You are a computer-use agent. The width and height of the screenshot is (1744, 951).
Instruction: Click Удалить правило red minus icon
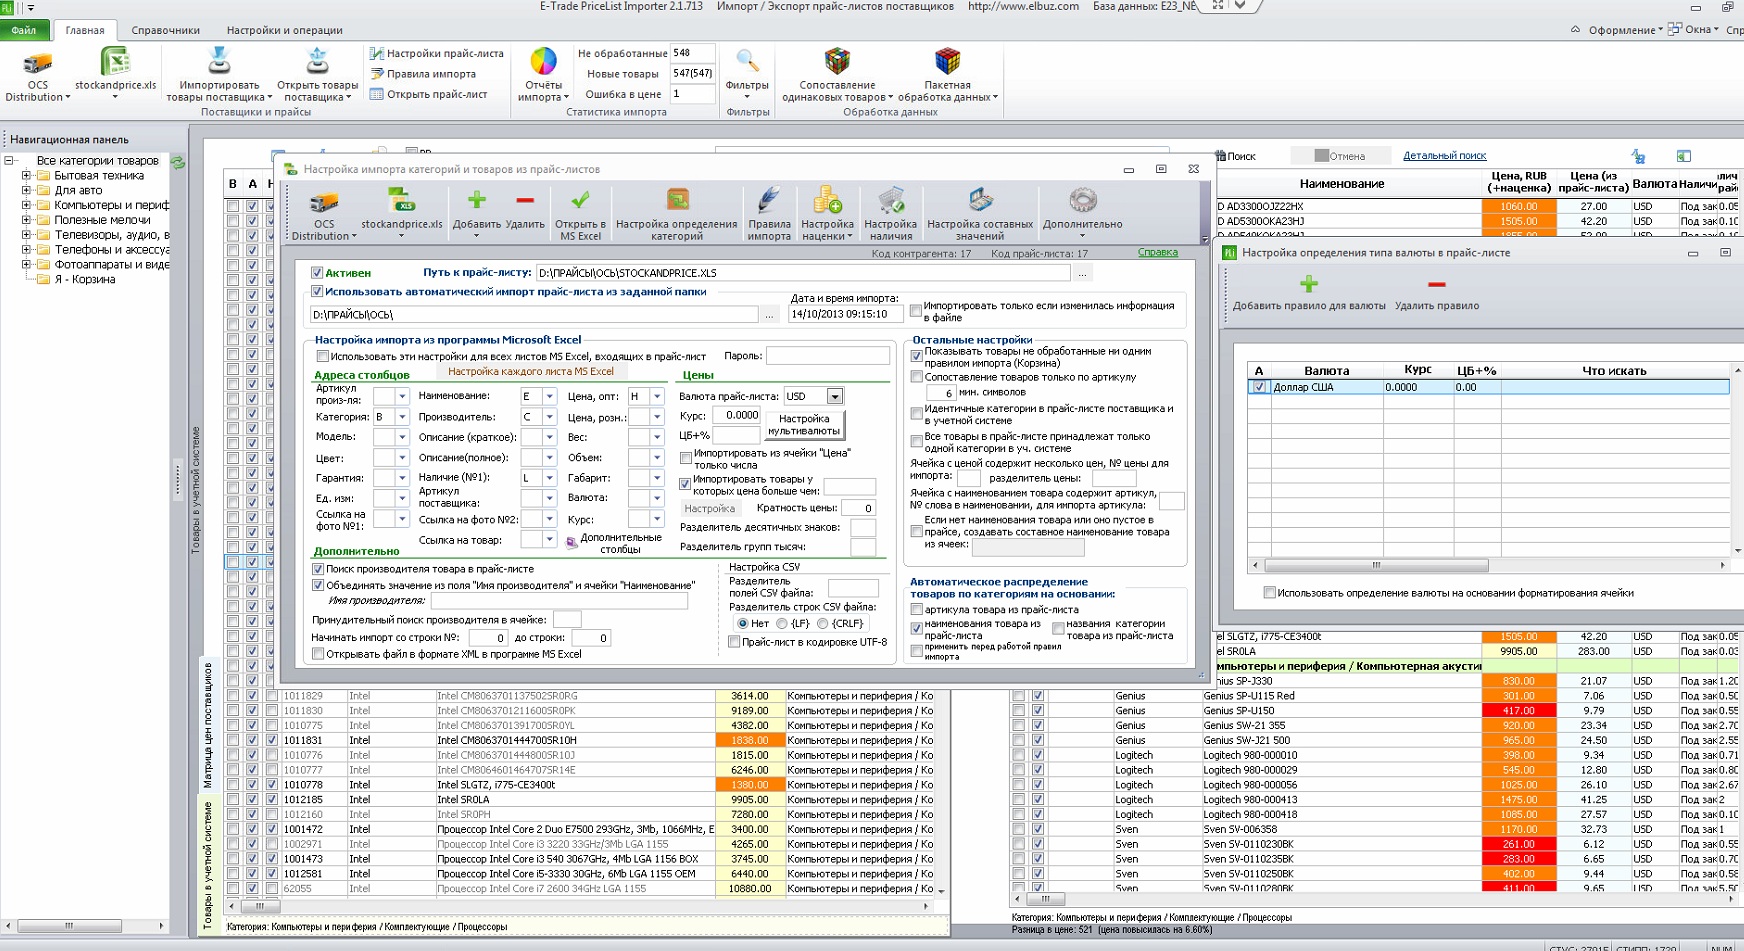[1437, 284]
